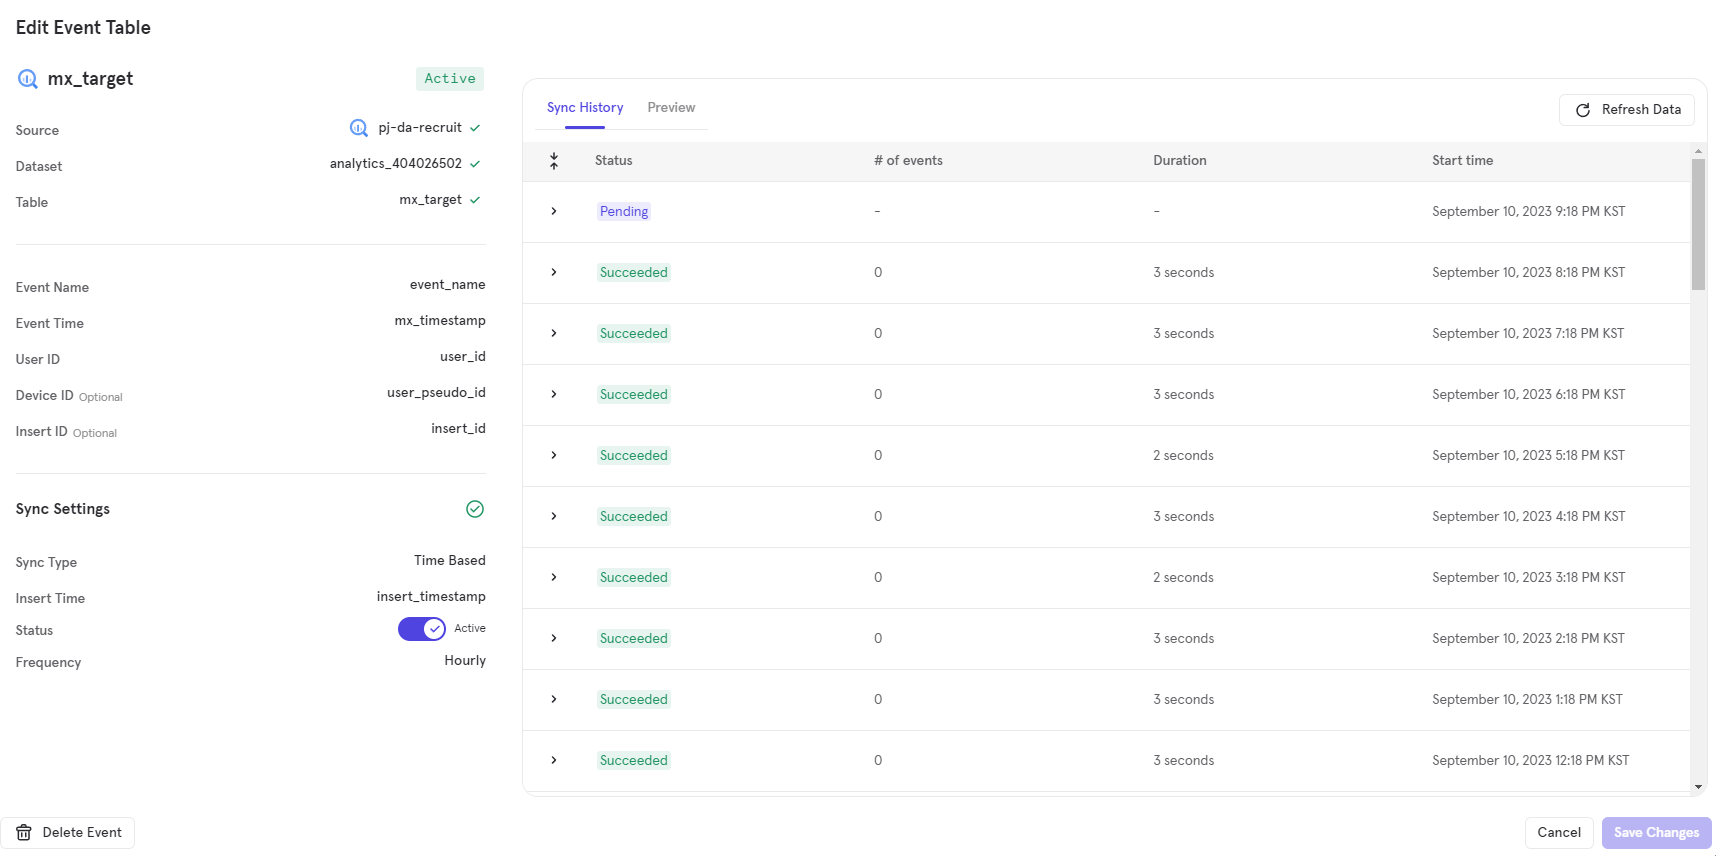Image resolution: width=1716 pixels, height=856 pixels.
Task: Switch to the Preview tab
Action: [x=671, y=108]
